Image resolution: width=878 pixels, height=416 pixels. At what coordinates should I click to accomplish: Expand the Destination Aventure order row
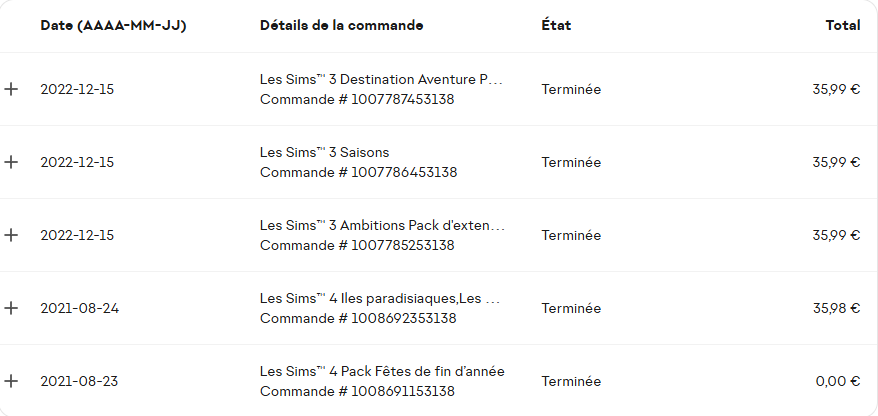[x=12, y=89]
